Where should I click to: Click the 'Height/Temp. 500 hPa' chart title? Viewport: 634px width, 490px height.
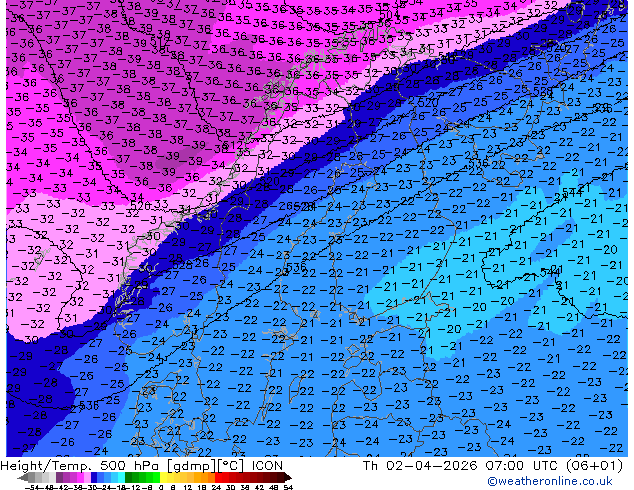click(78, 466)
